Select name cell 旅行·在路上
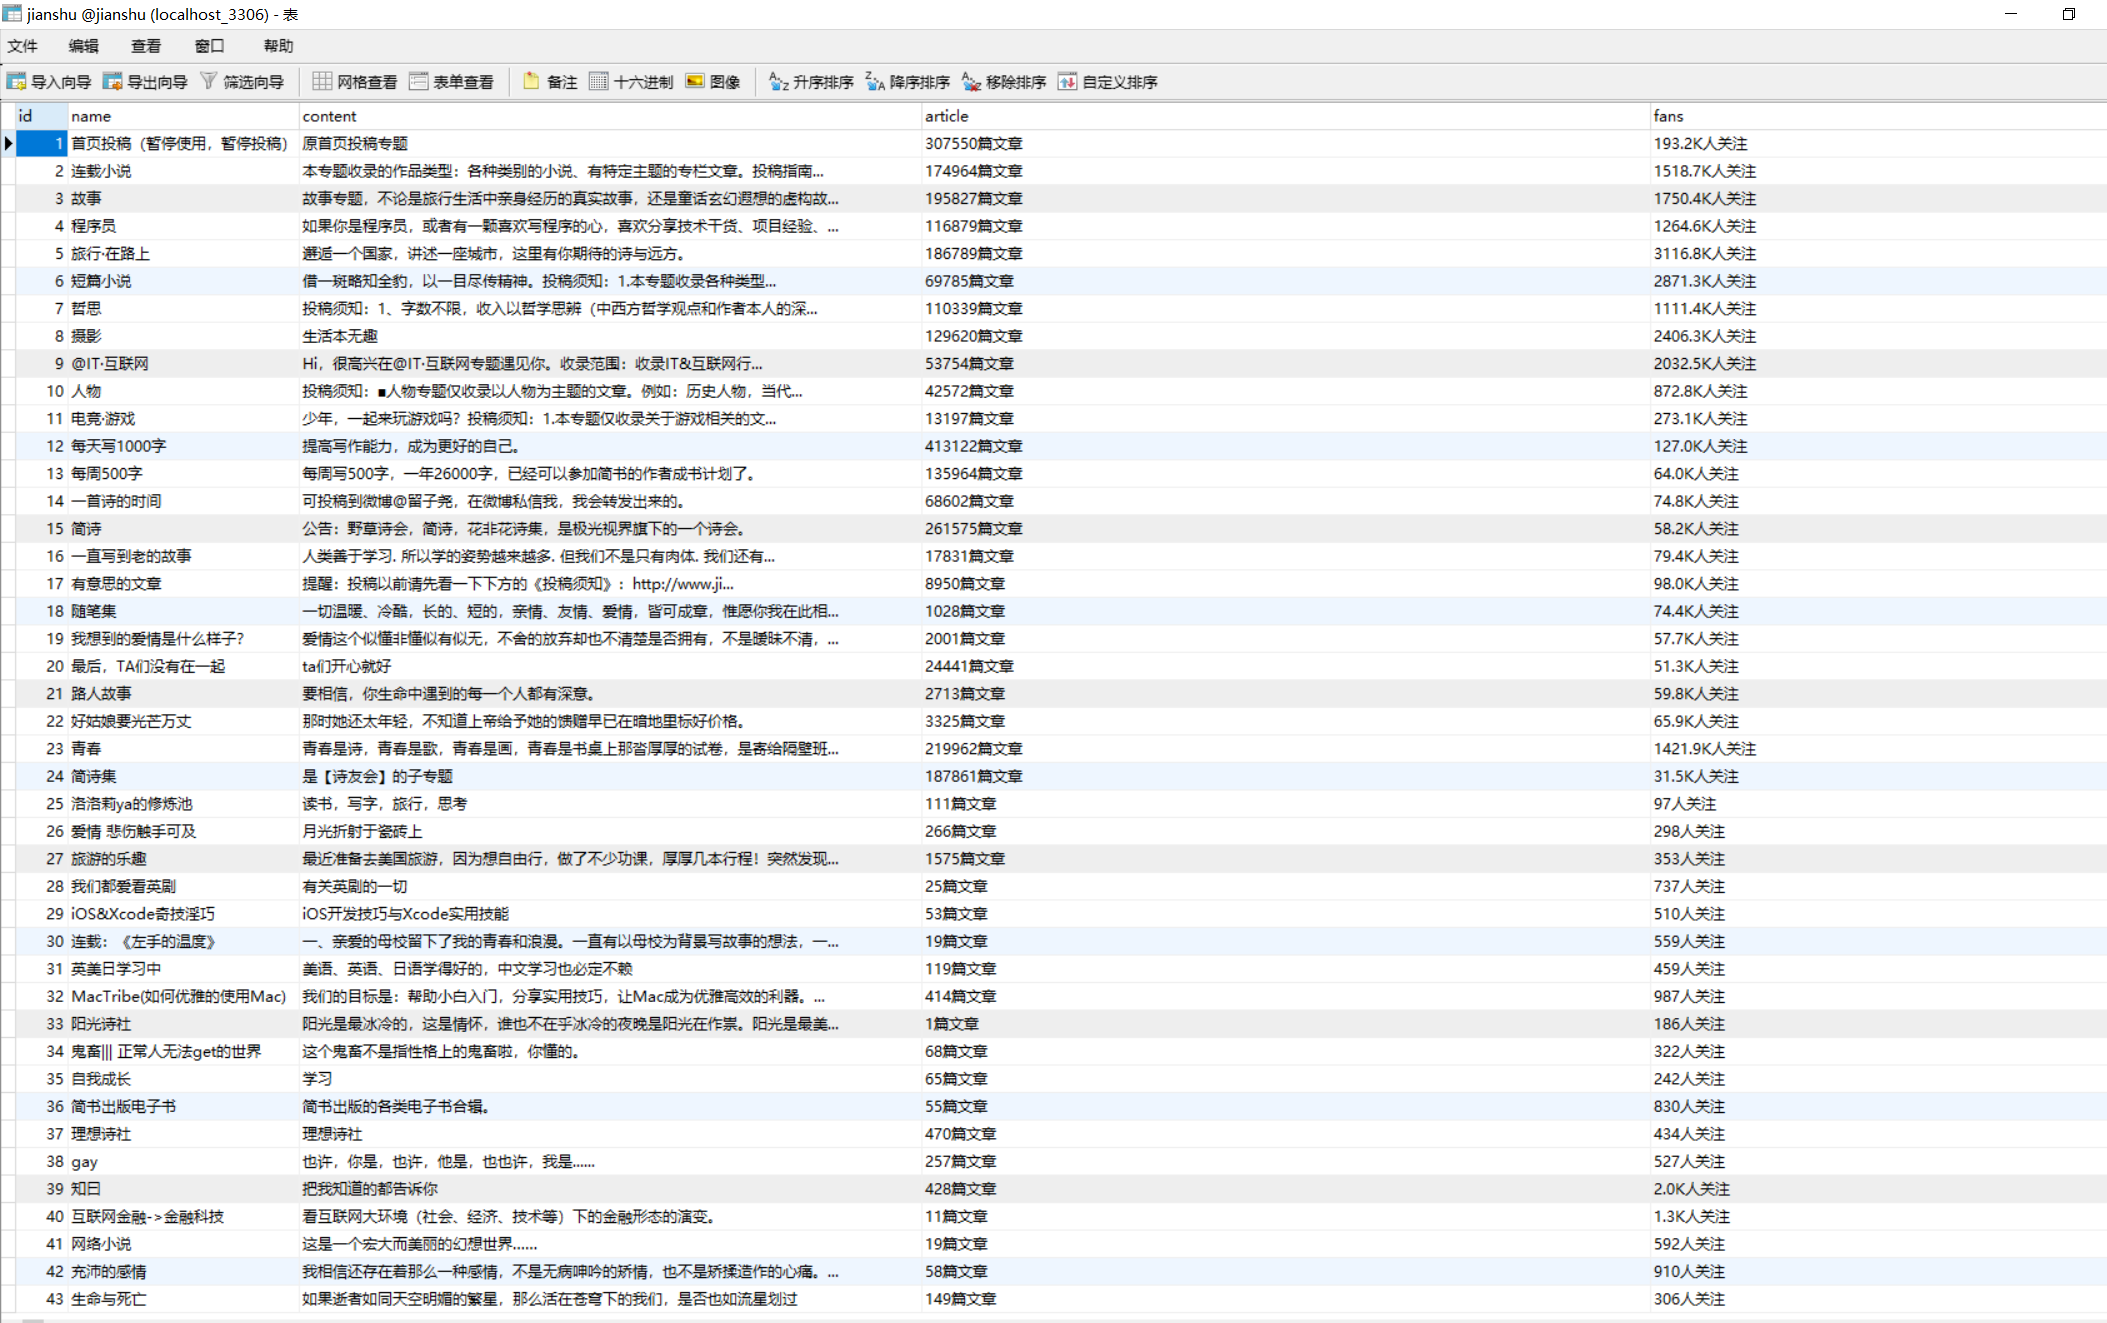2107x1323 pixels. coord(183,254)
